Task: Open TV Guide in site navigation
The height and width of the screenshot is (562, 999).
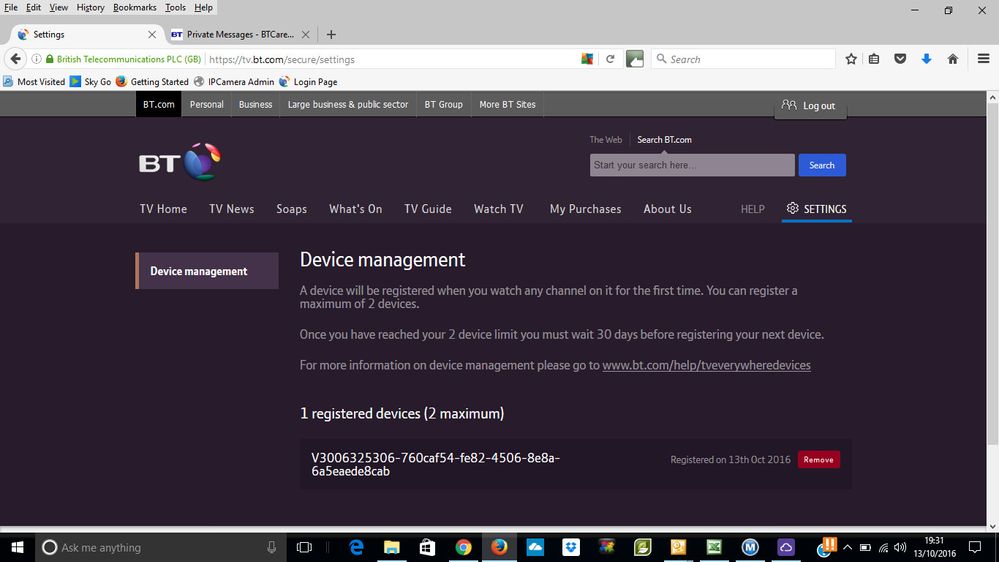Action: click(428, 209)
